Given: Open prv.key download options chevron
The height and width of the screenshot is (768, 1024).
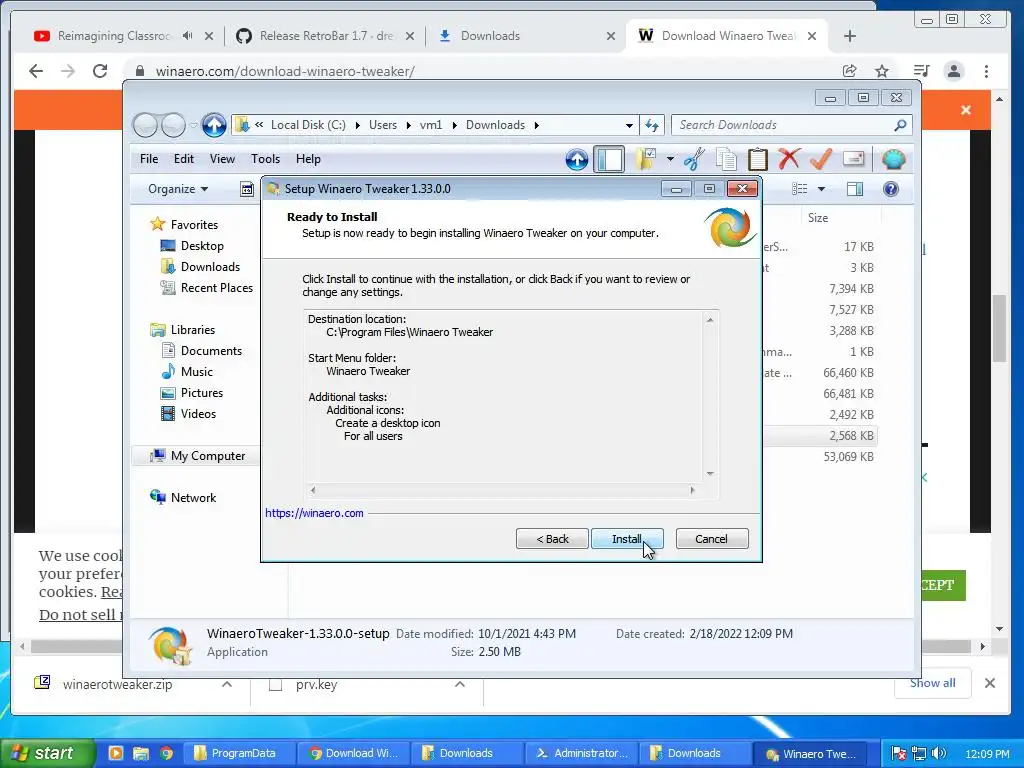Looking at the screenshot, I should (460, 684).
